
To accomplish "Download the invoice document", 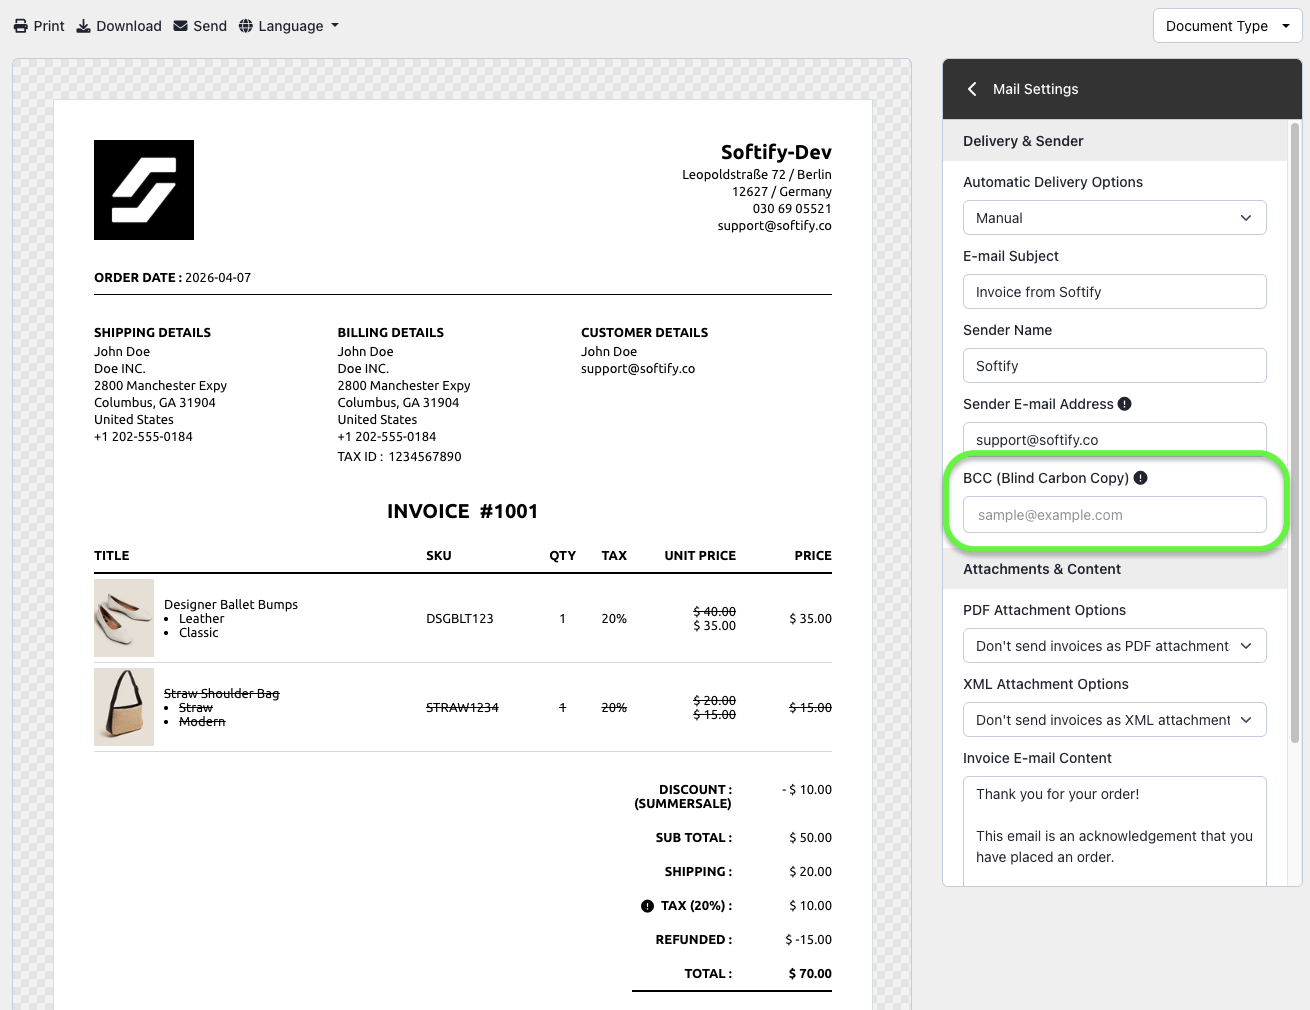I will click(119, 26).
